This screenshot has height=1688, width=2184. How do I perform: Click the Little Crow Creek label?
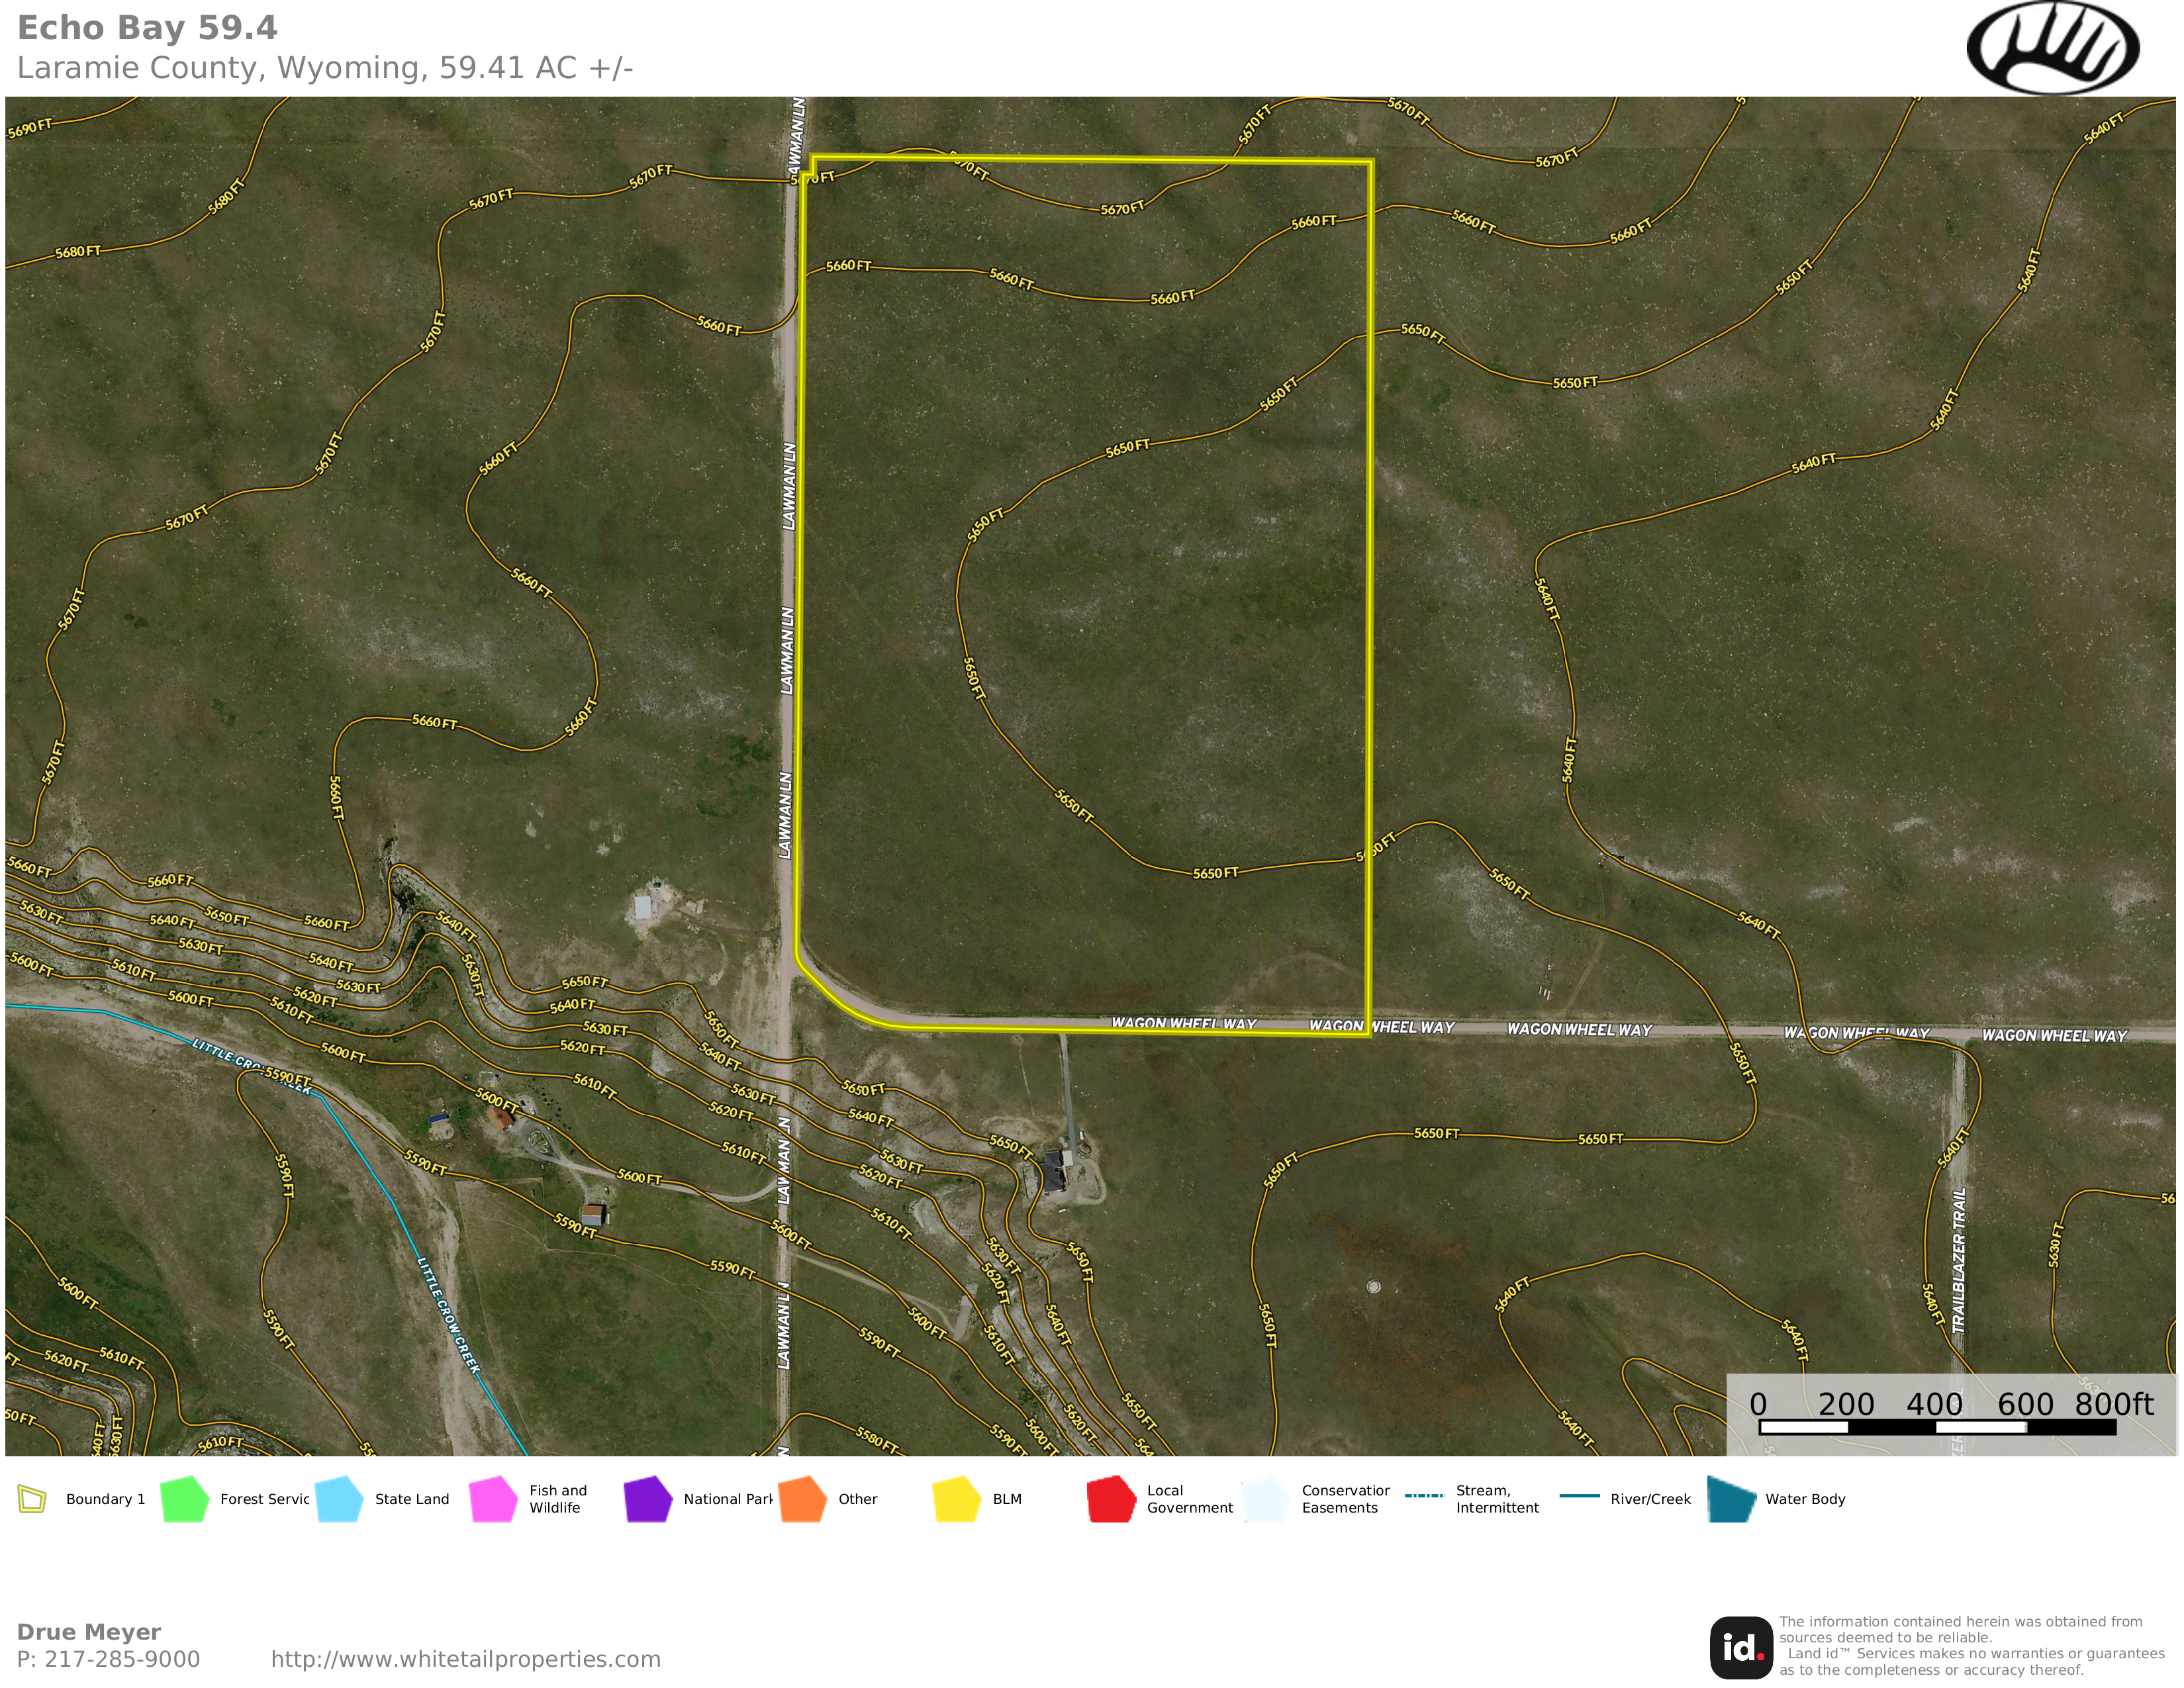pyautogui.click(x=448, y=1315)
